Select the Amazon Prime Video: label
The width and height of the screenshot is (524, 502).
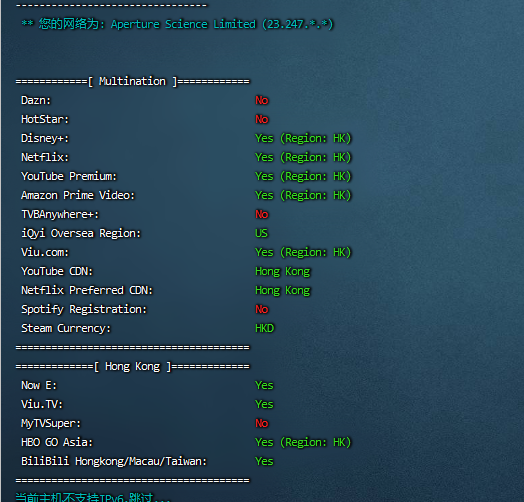[78, 195]
